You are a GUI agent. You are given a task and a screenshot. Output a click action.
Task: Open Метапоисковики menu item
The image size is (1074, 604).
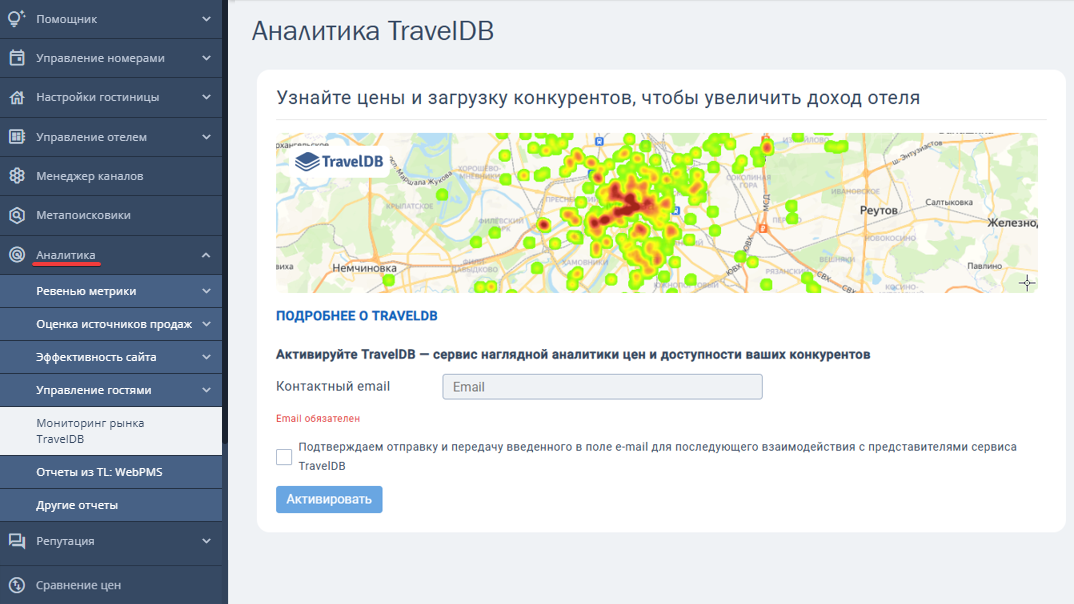pos(111,215)
